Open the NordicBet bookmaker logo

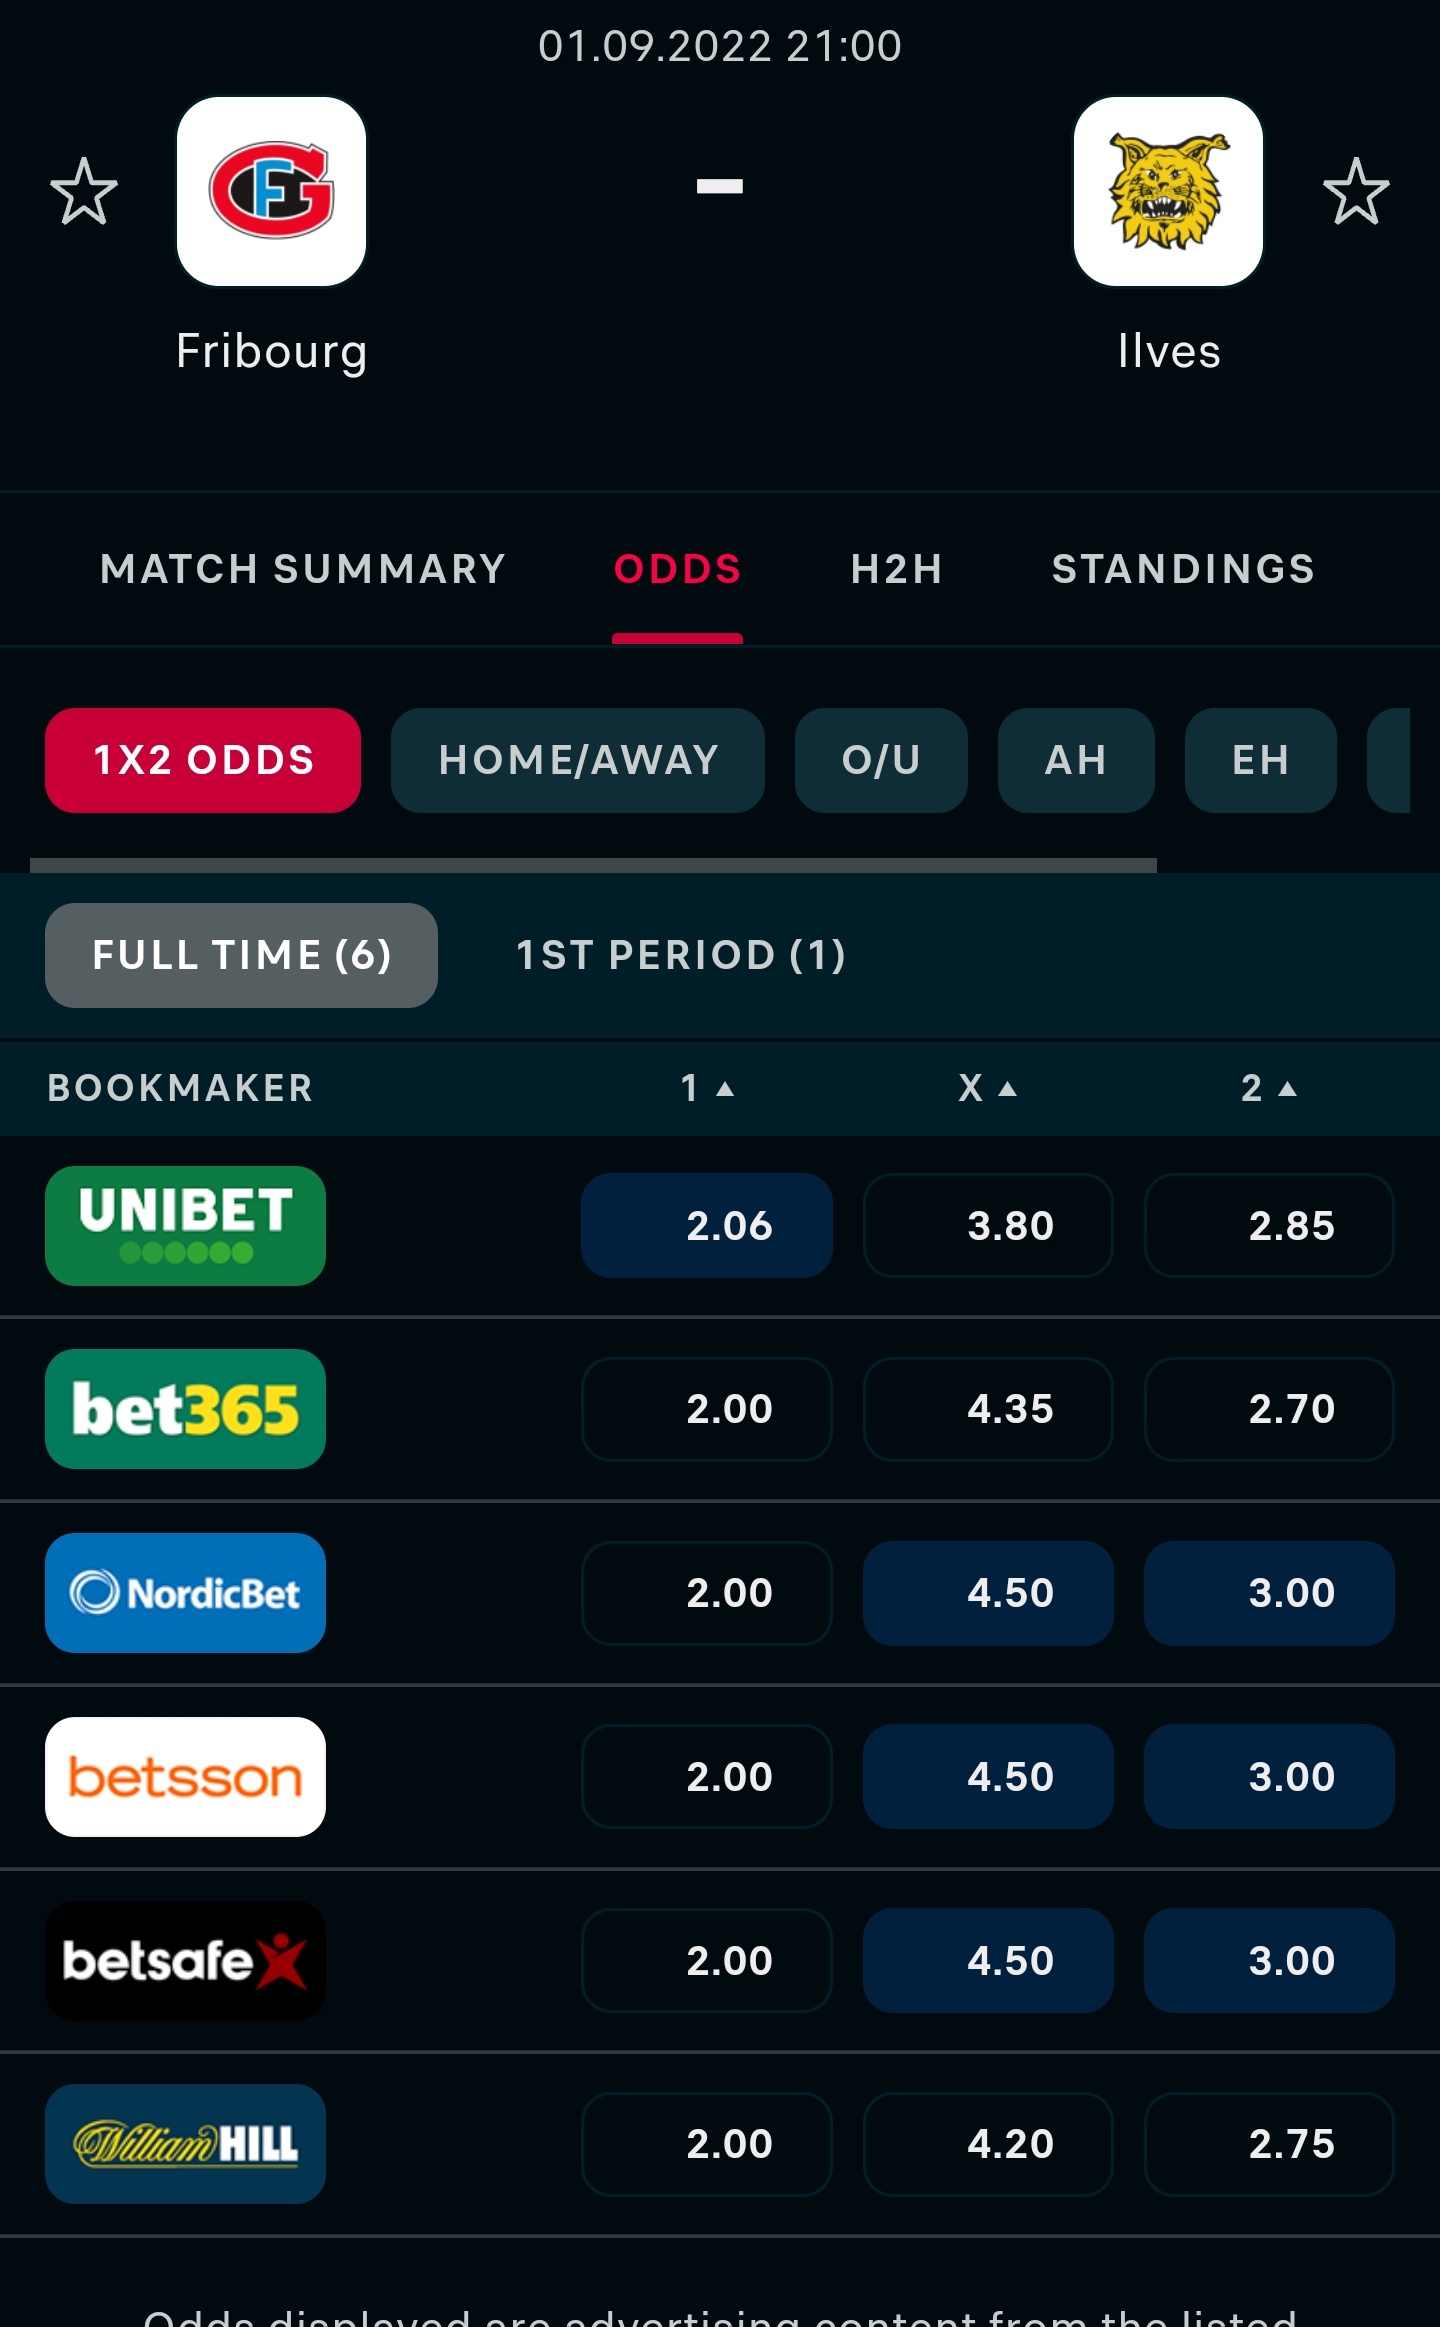(x=185, y=1593)
